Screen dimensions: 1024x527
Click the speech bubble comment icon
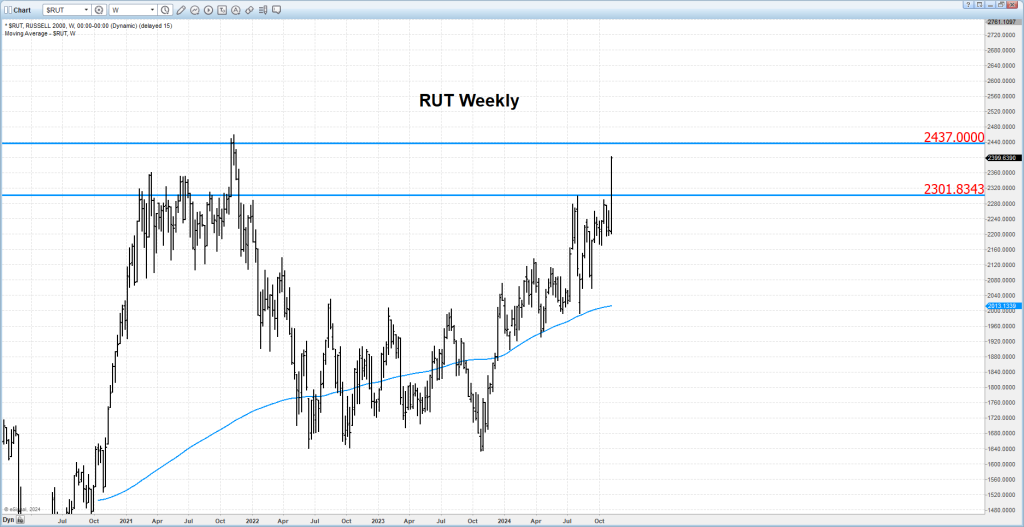[276, 9]
